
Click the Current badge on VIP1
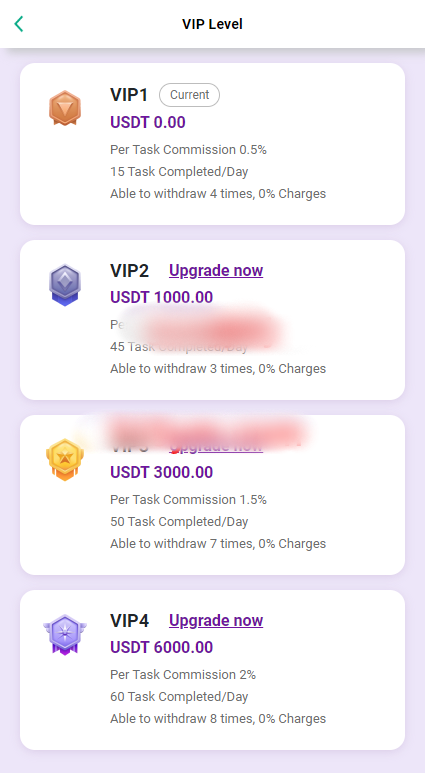[189, 95]
